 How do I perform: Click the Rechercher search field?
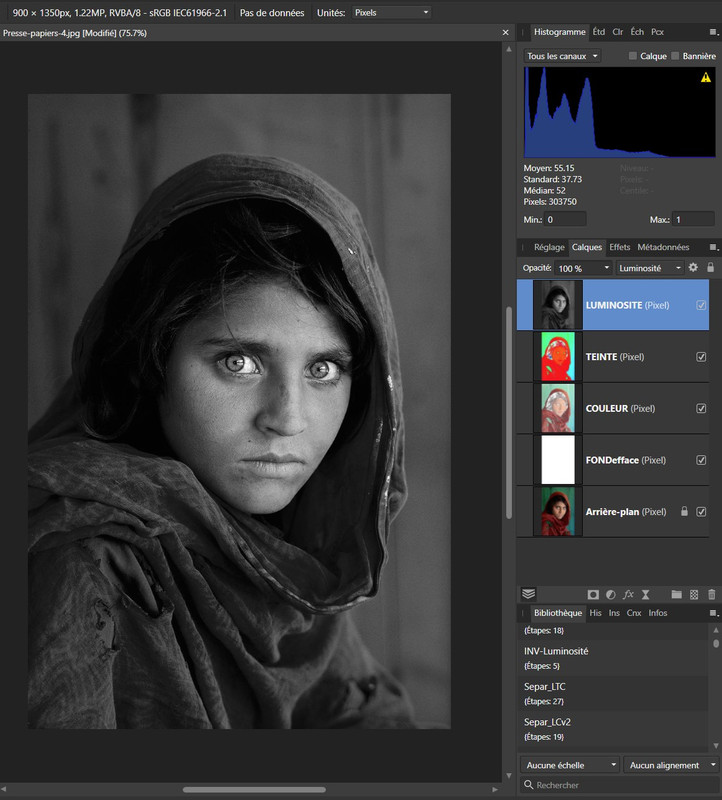coord(619,785)
